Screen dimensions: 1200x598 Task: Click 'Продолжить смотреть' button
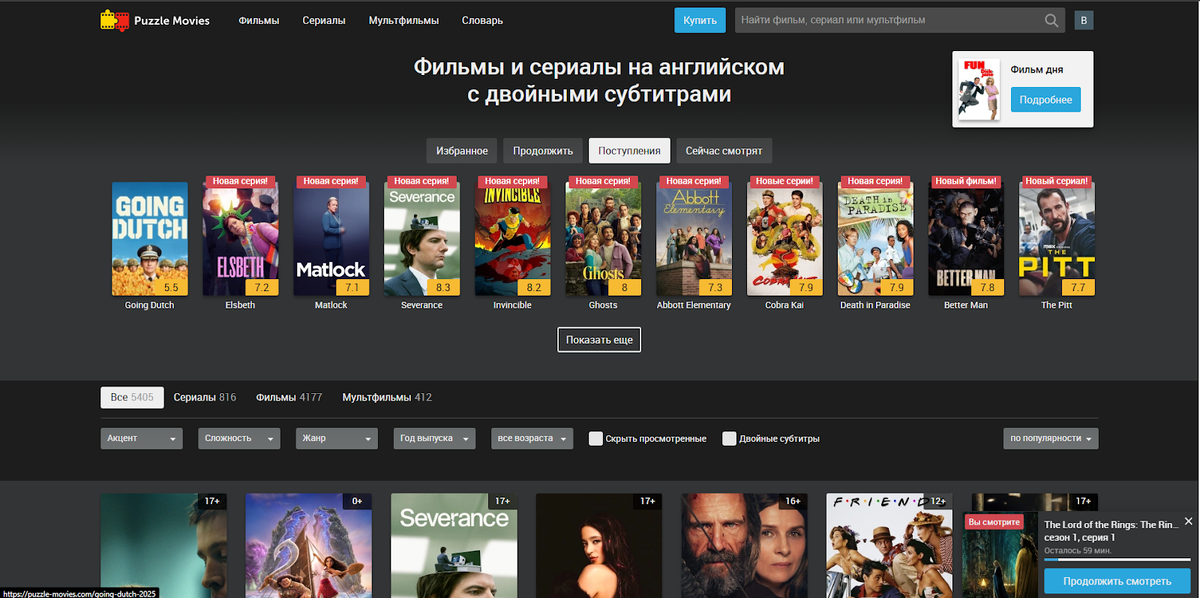pyautogui.click(x=1117, y=581)
